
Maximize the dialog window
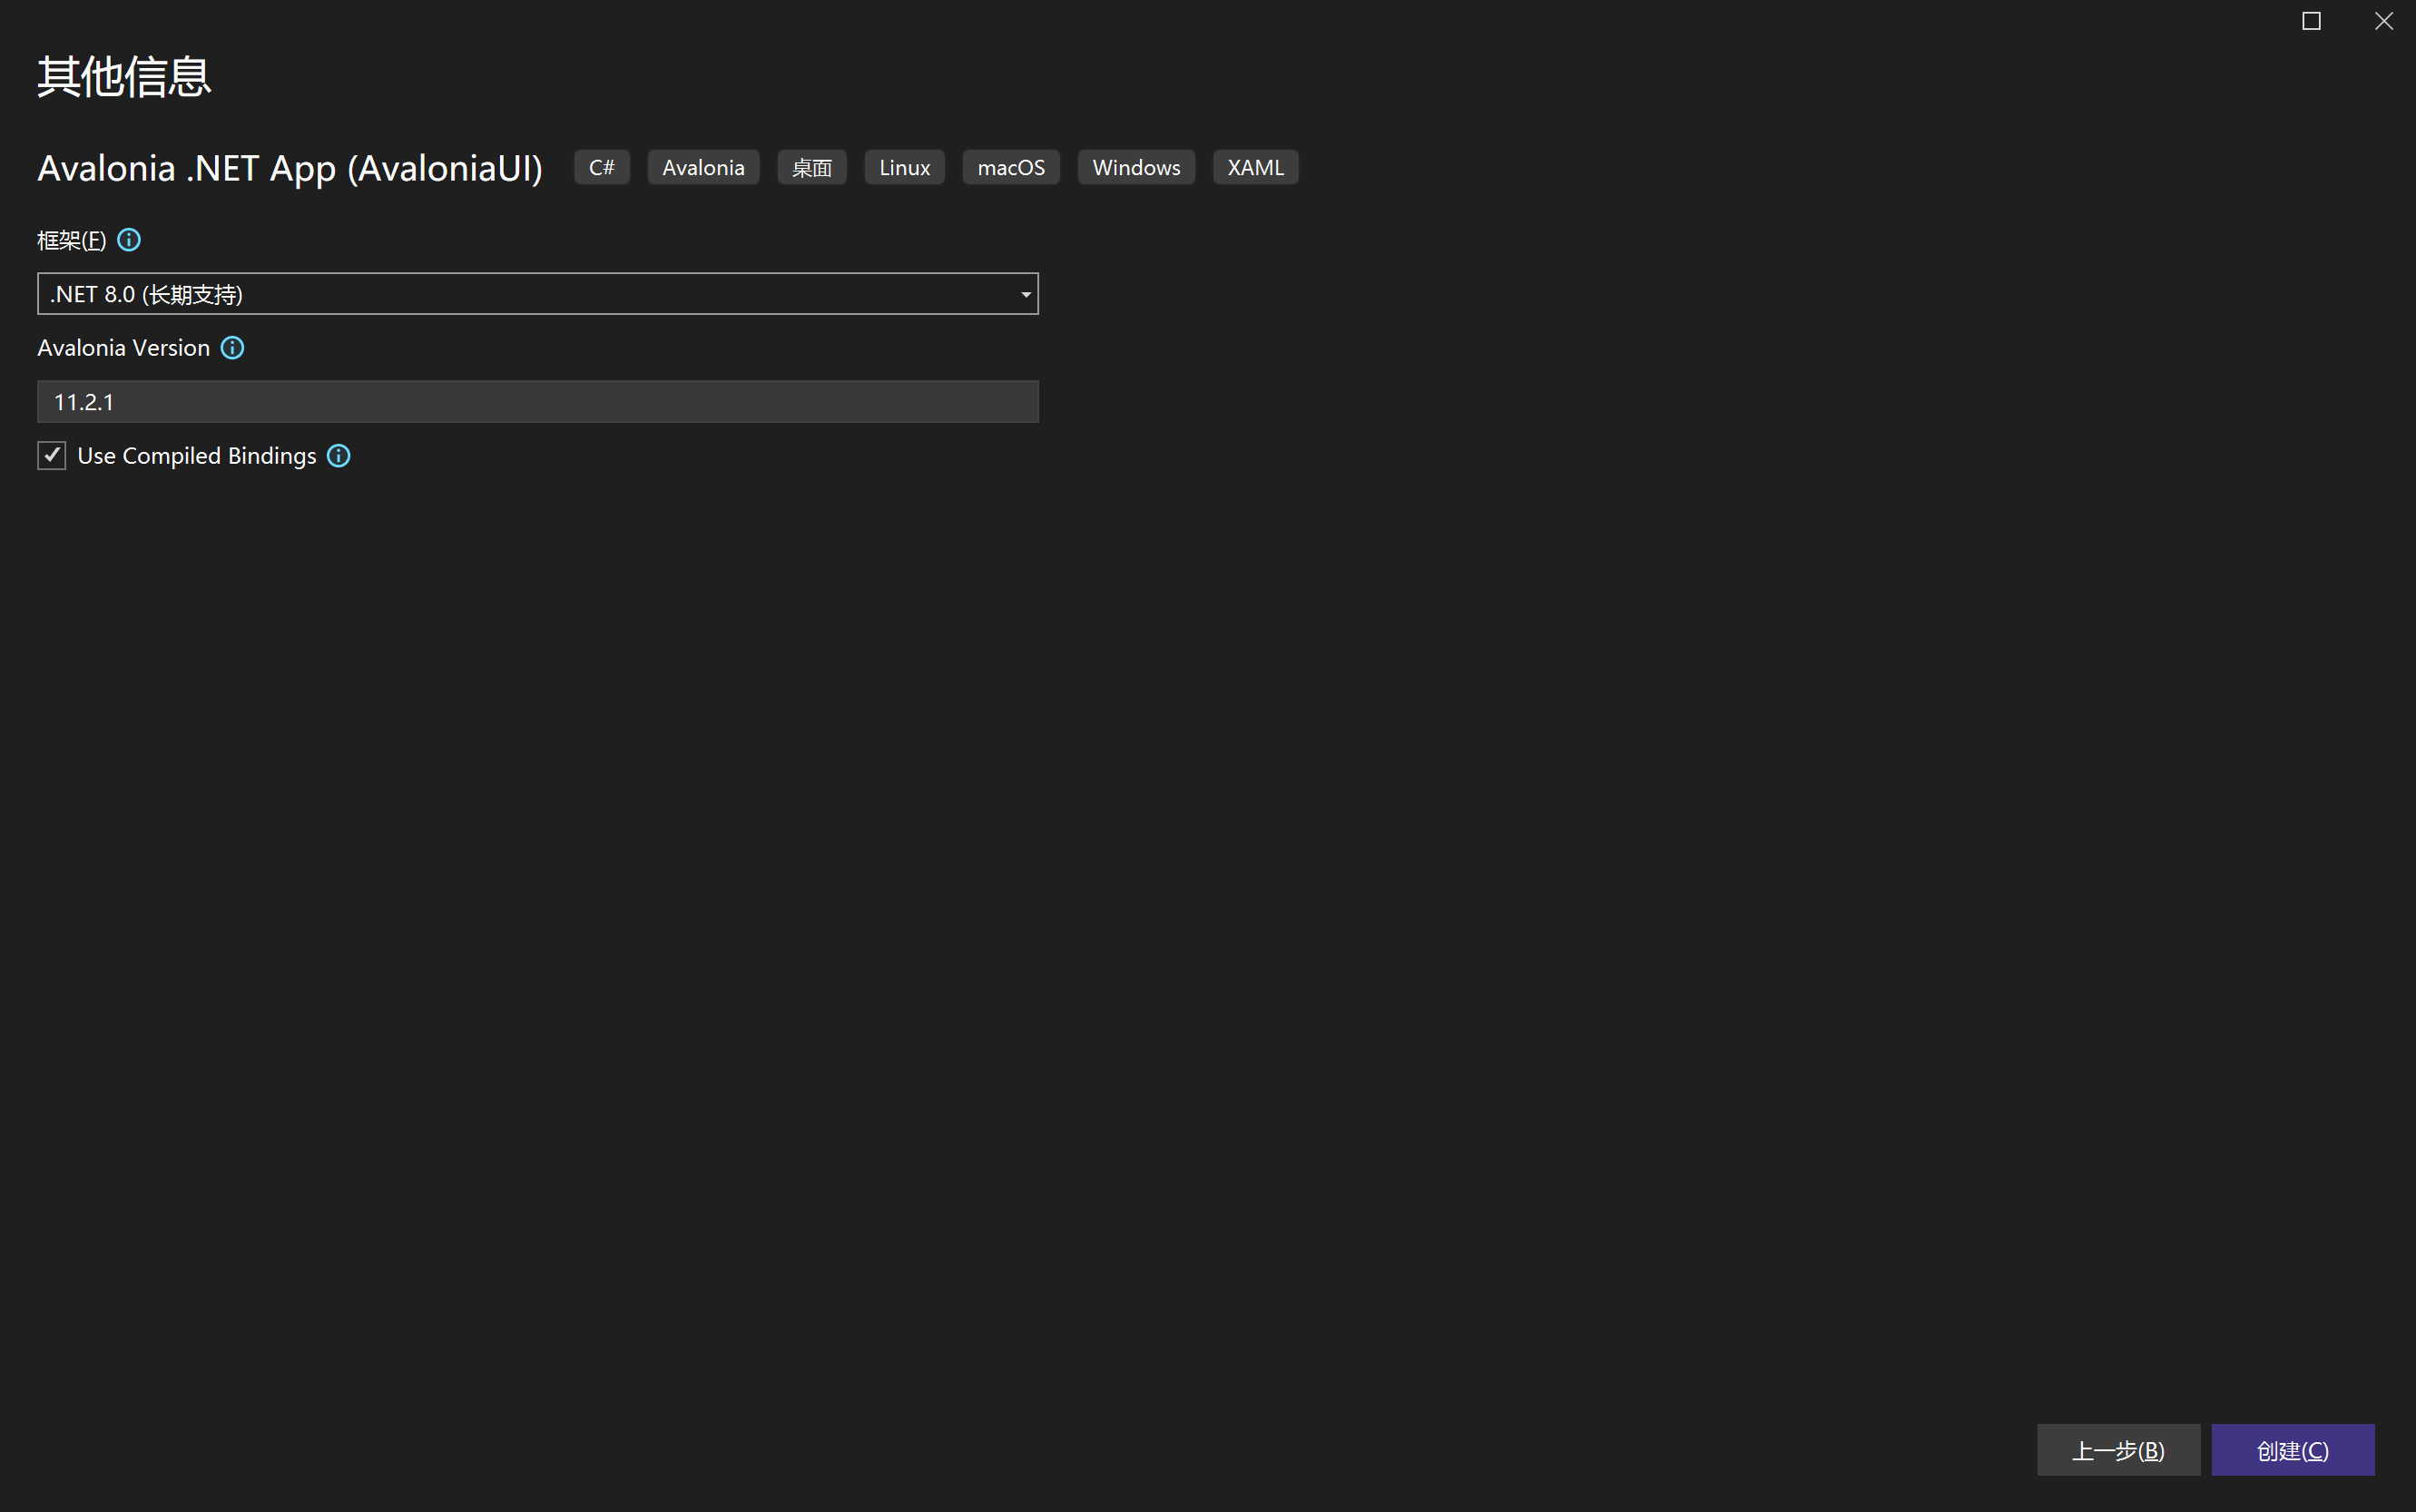2311,21
